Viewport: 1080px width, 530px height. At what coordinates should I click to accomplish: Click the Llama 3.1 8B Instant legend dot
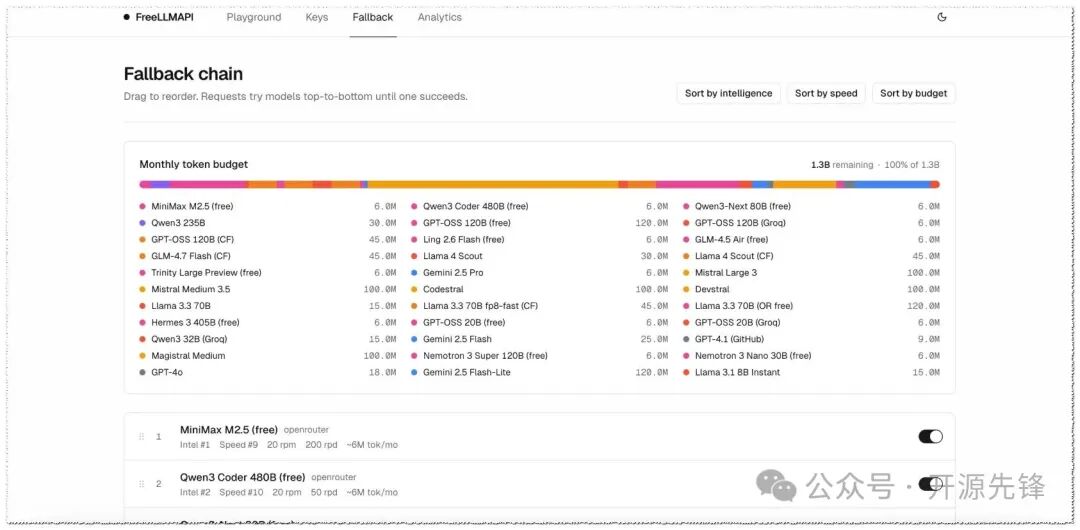[686, 372]
